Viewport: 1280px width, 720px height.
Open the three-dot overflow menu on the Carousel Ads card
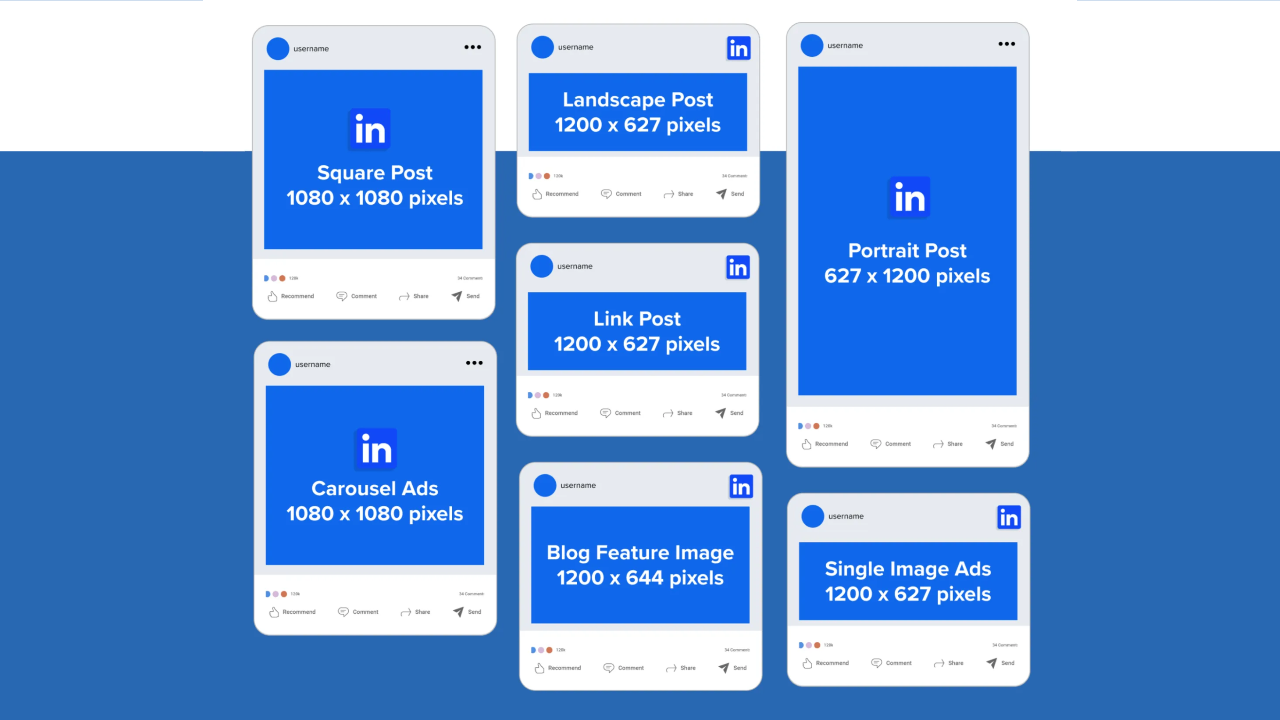[x=474, y=363]
